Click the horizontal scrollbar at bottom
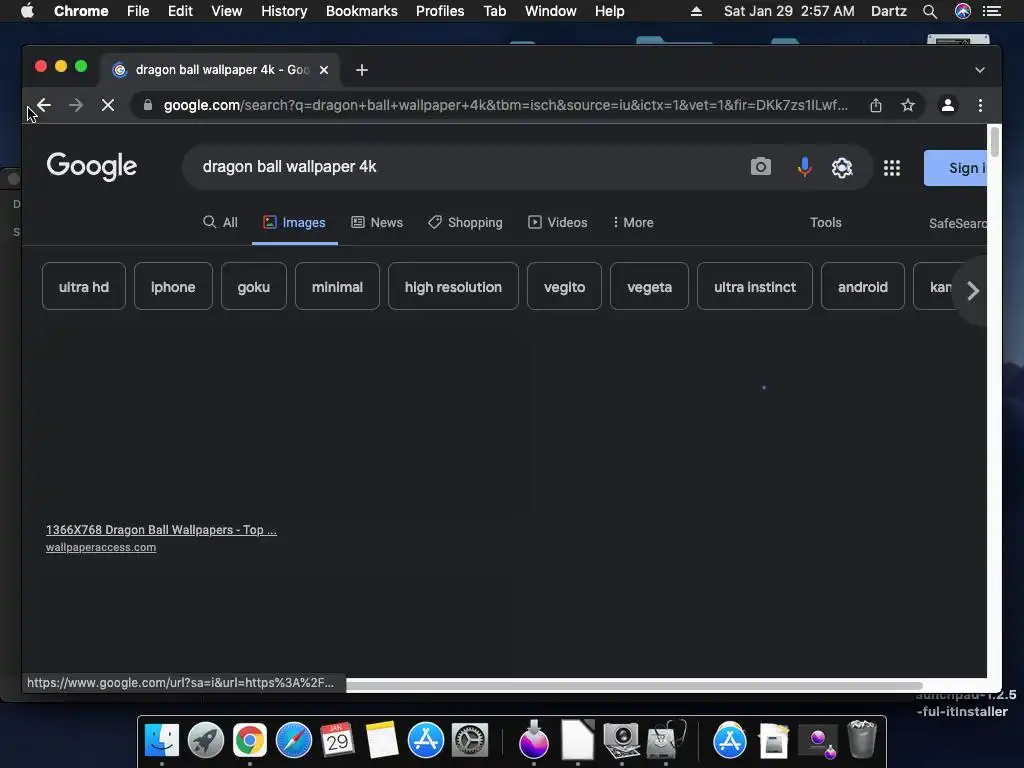The width and height of the screenshot is (1024, 768). click(633, 686)
